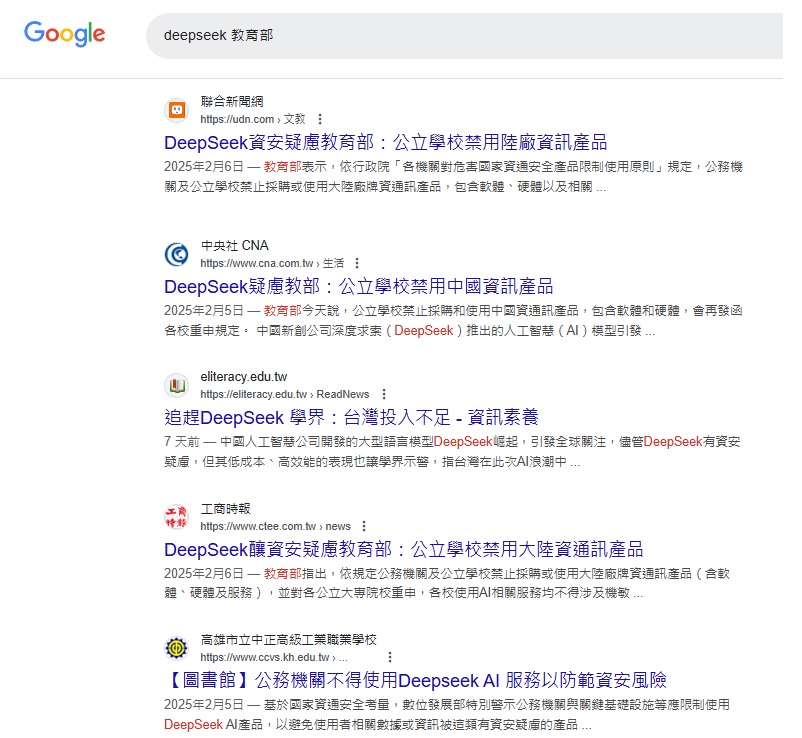Click the udn result snippet dated 2025年2月6日
802x738 pixels.
pyautogui.click(x=453, y=177)
